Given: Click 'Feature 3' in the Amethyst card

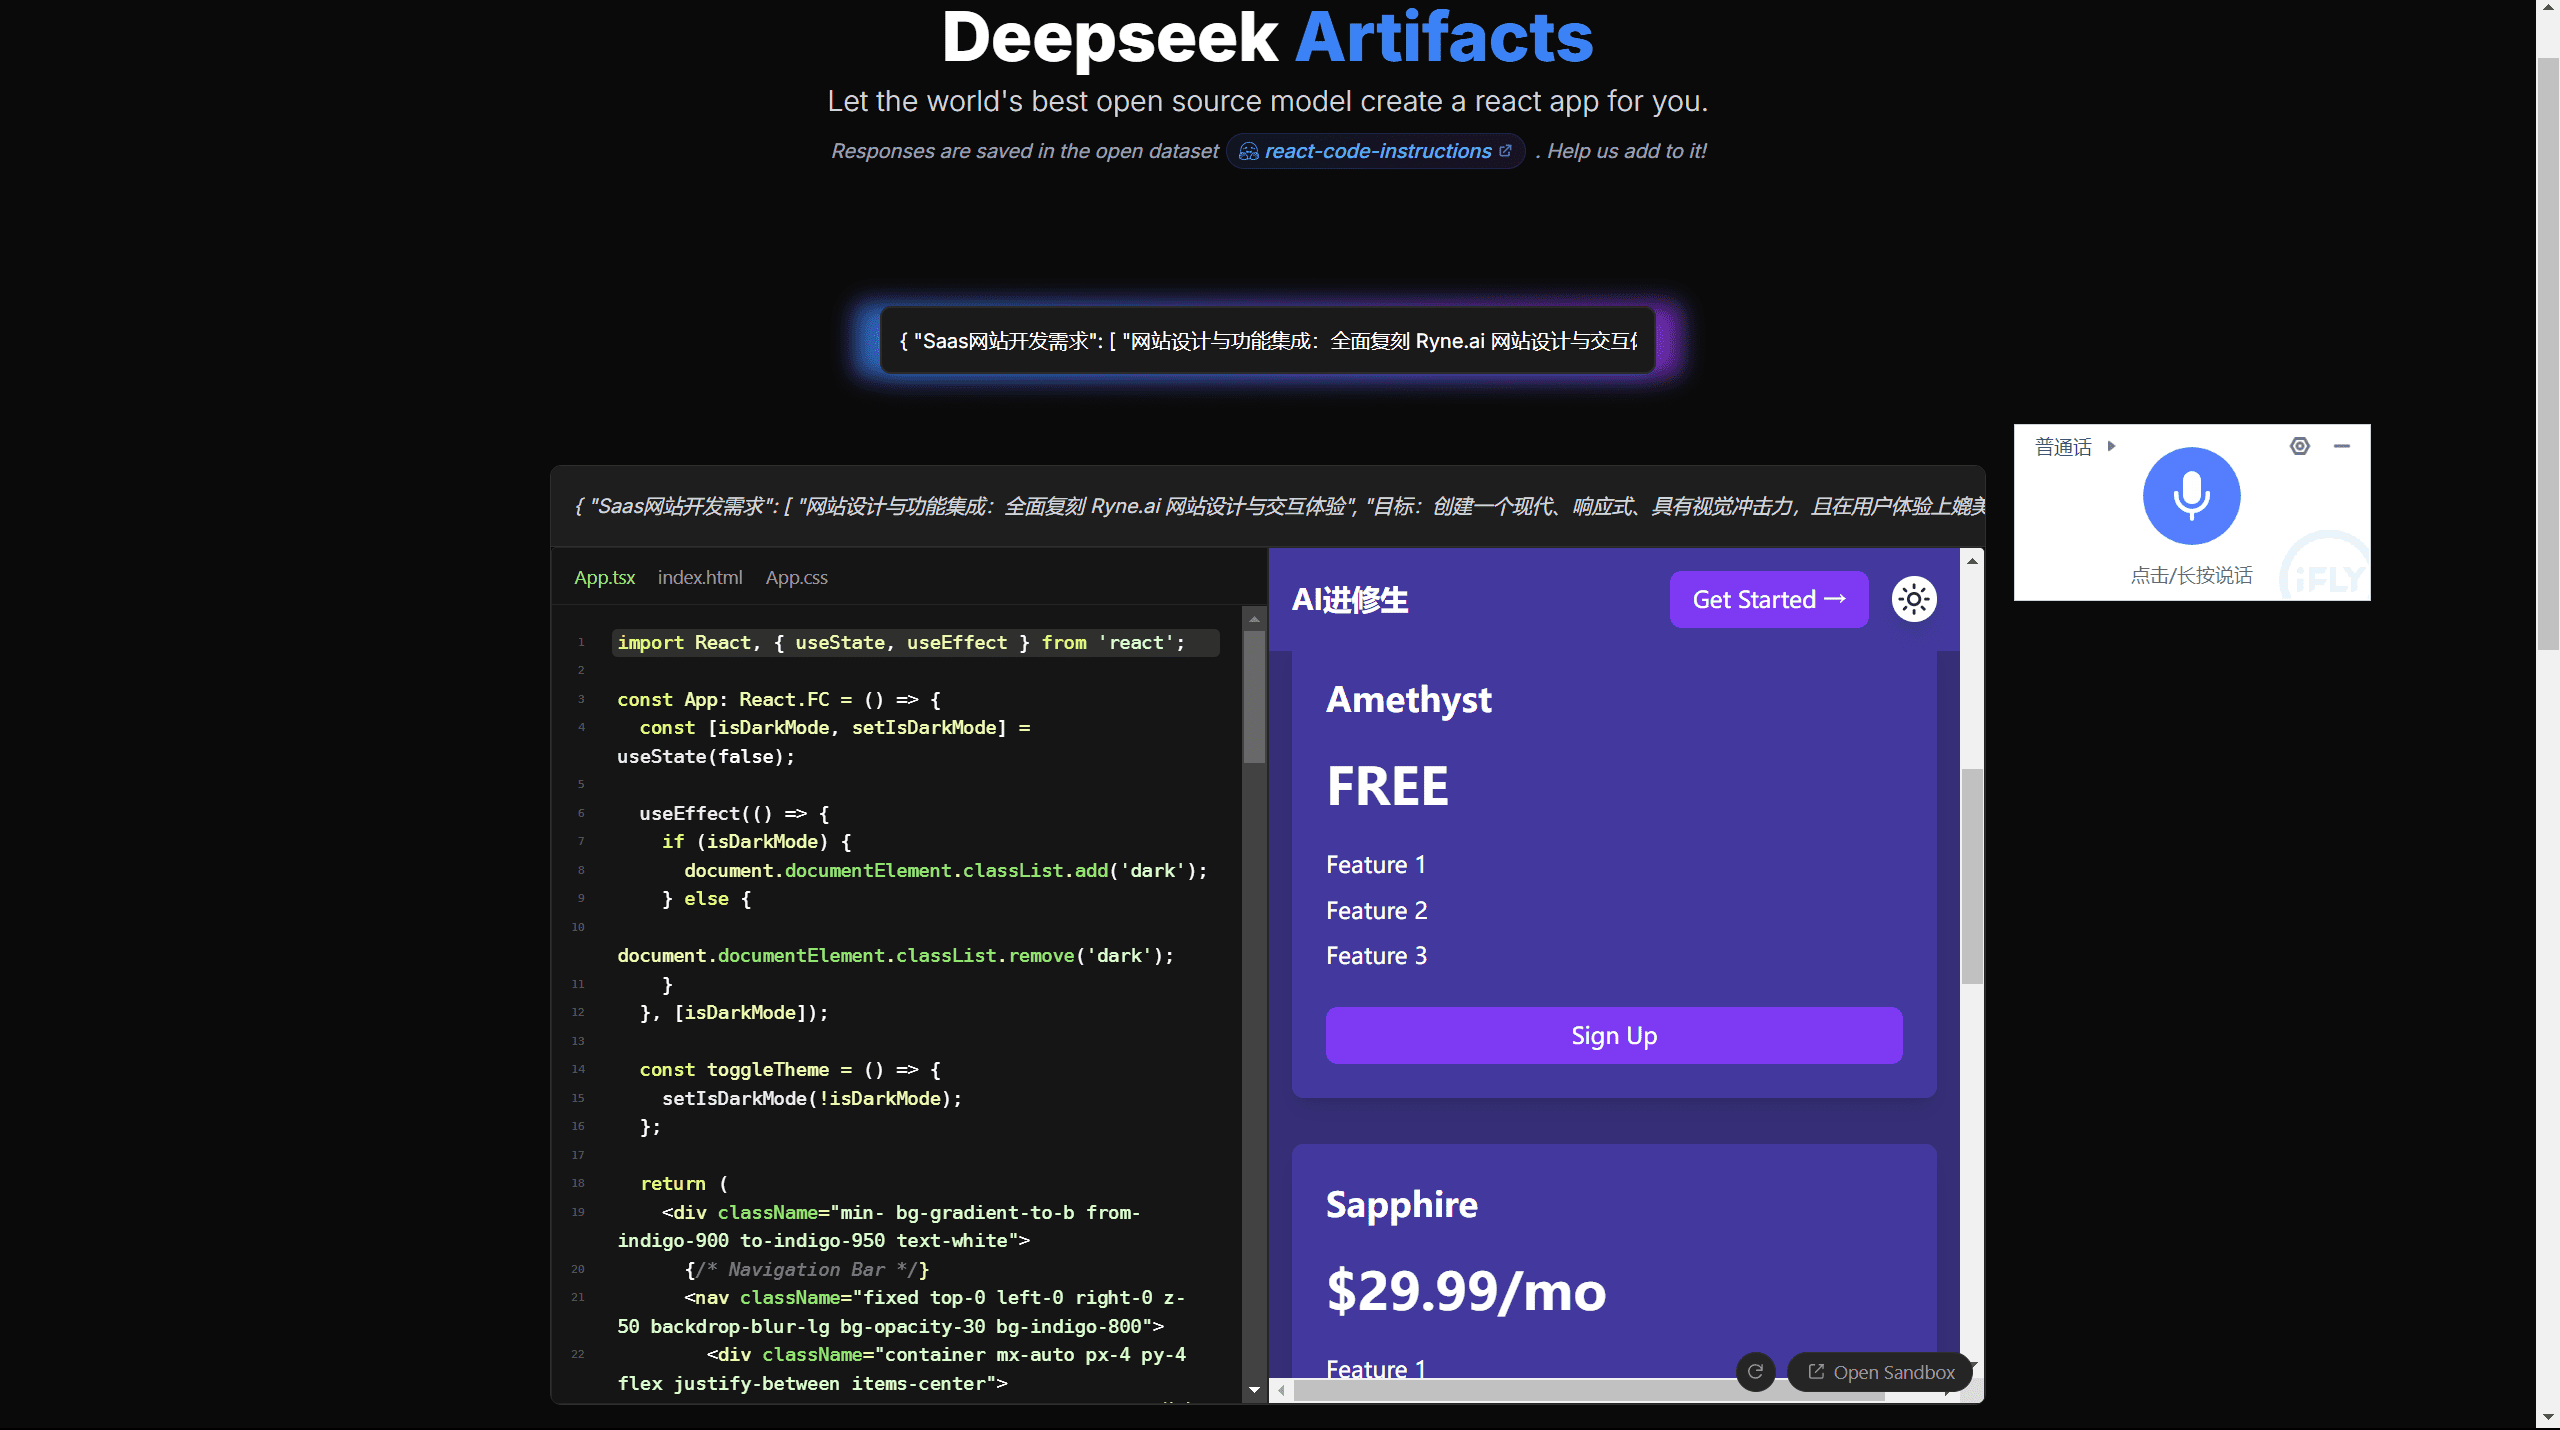Looking at the screenshot, I should [1377, 956].
